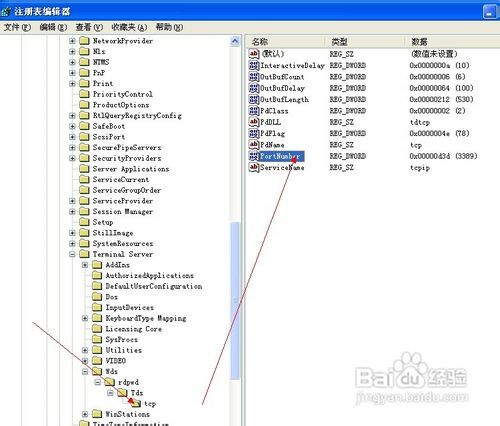Click the PdFlag DWORD icon
Image resolution: width=500 pixels, height=426 pixels.
coord(254,133)
